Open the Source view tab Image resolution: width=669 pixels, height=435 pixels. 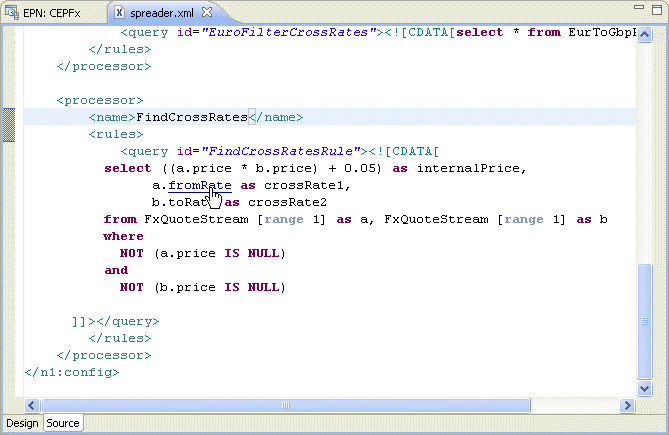coord(63,423)
